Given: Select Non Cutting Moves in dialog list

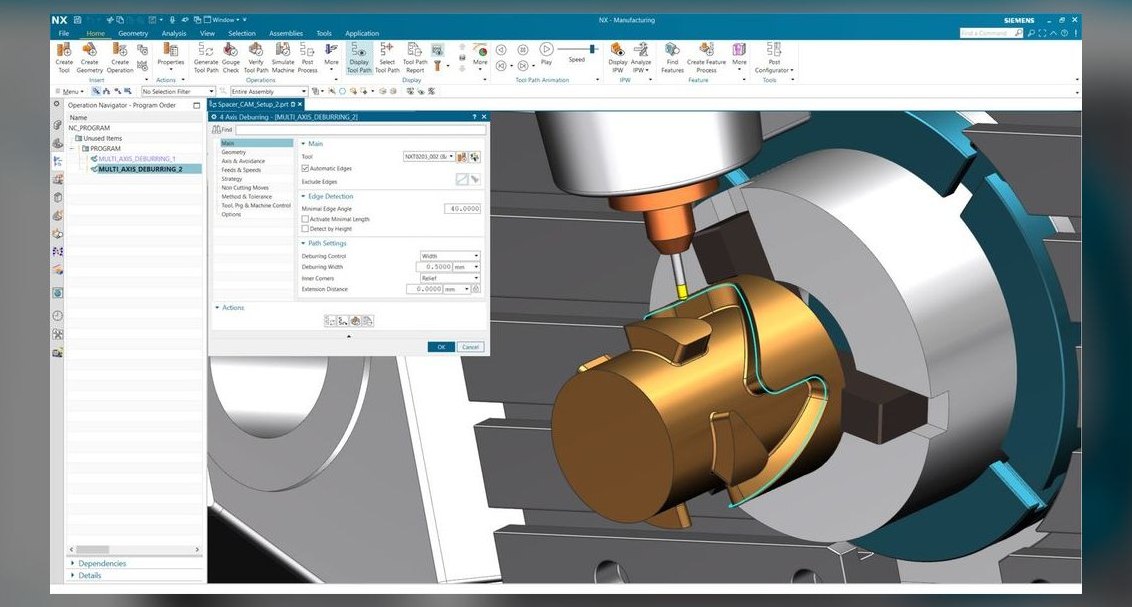Looking at the screenshot, I should point(245,188).
